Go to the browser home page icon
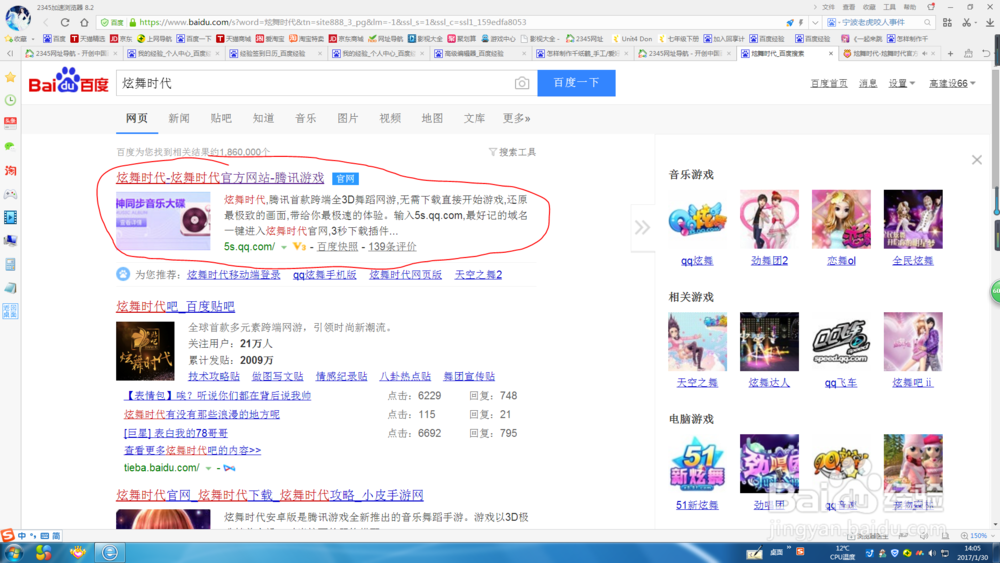Viewport: 1000px width, 563px height. click(x=84, y=22)
